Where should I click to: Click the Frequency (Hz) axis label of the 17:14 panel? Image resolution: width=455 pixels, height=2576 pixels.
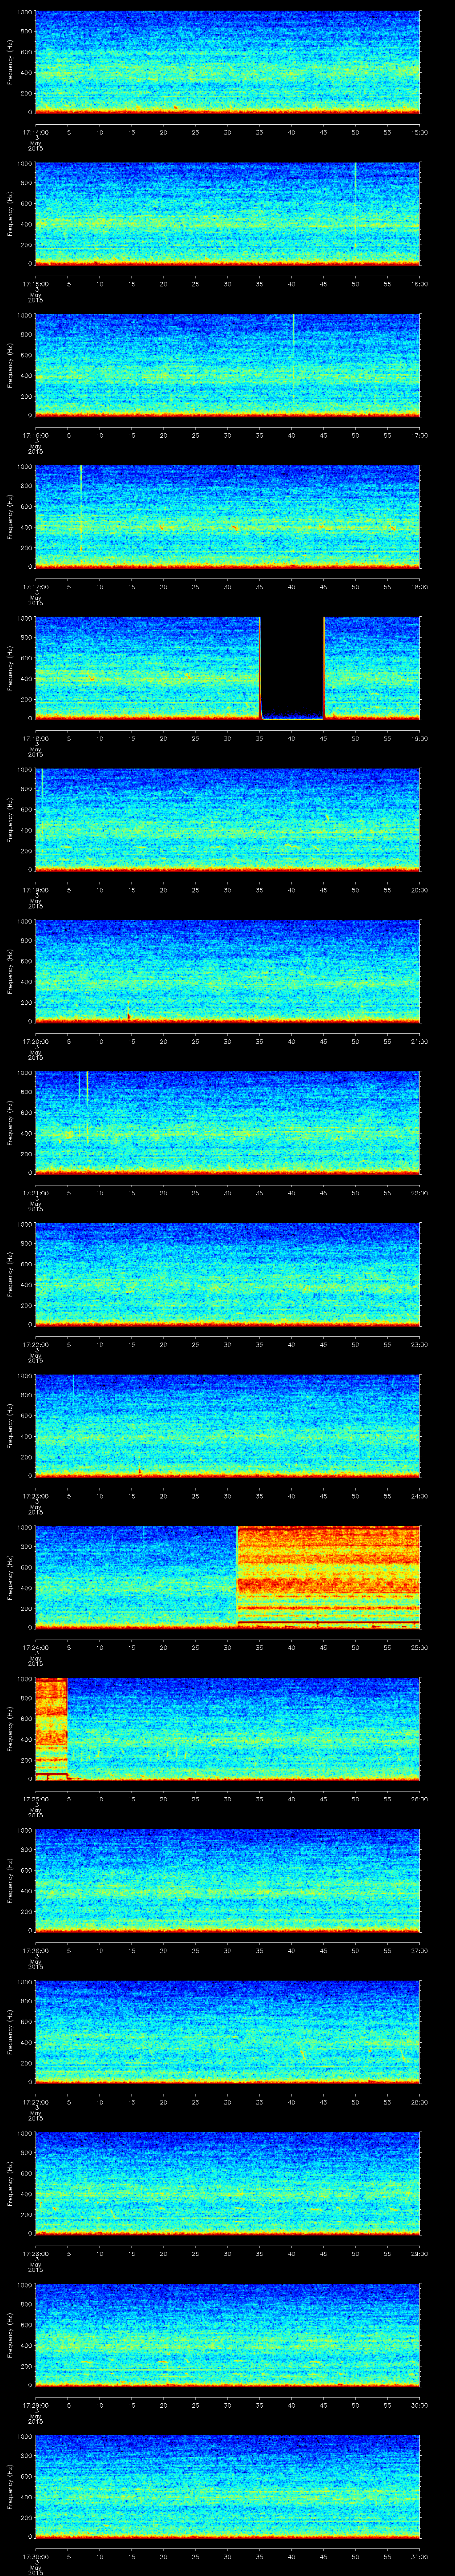tap(10, 62)
